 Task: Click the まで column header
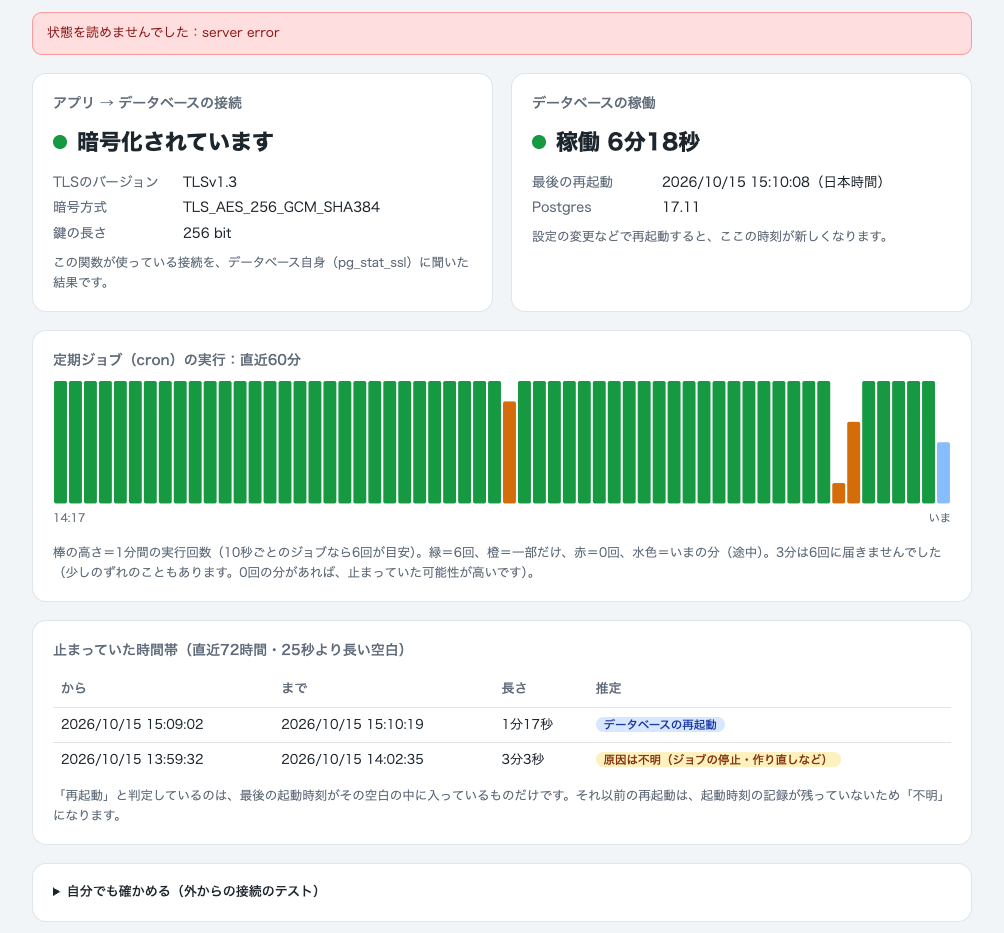coord(294,688)
